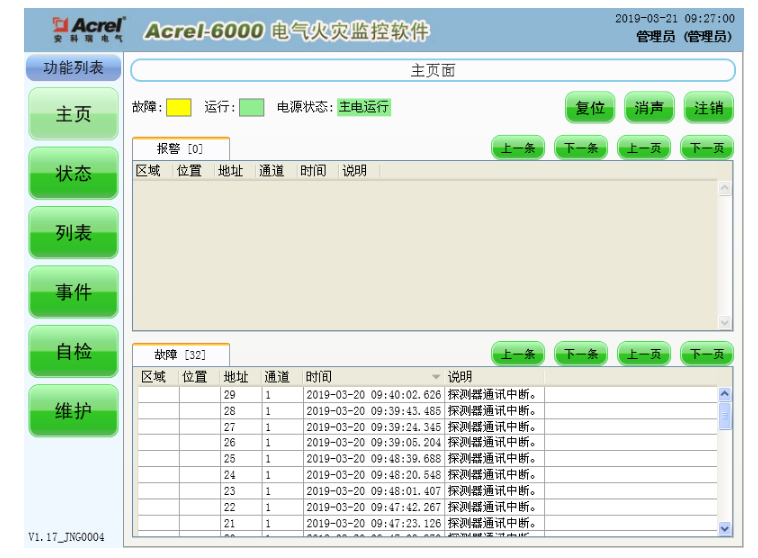758x558 pixels.
Task: Go to next alarm page 下一页
Action: 707,147
